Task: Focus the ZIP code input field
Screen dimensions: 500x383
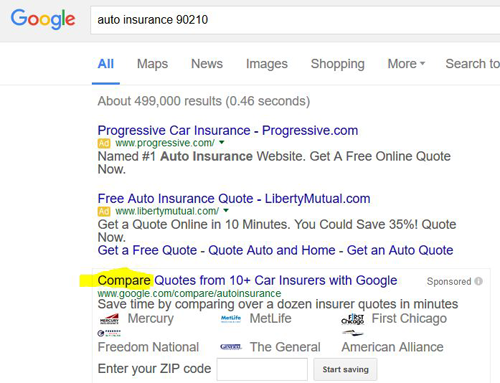Action: [x=262, y=369]
